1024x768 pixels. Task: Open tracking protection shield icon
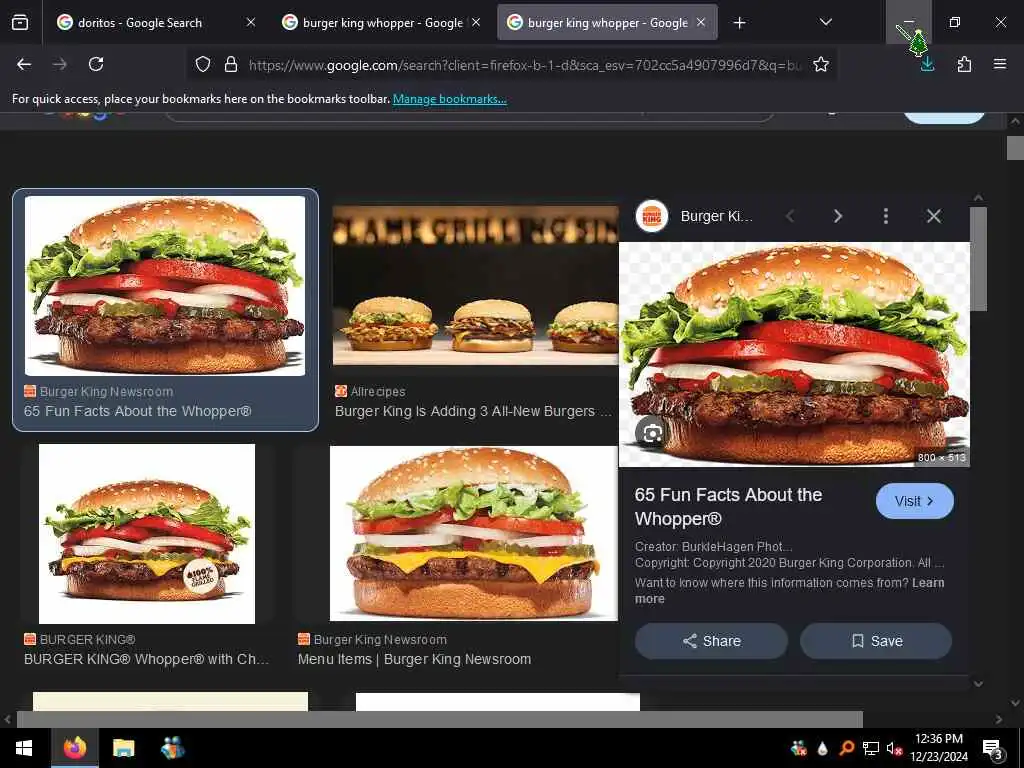pyautogui.click(x=203, y=64)
